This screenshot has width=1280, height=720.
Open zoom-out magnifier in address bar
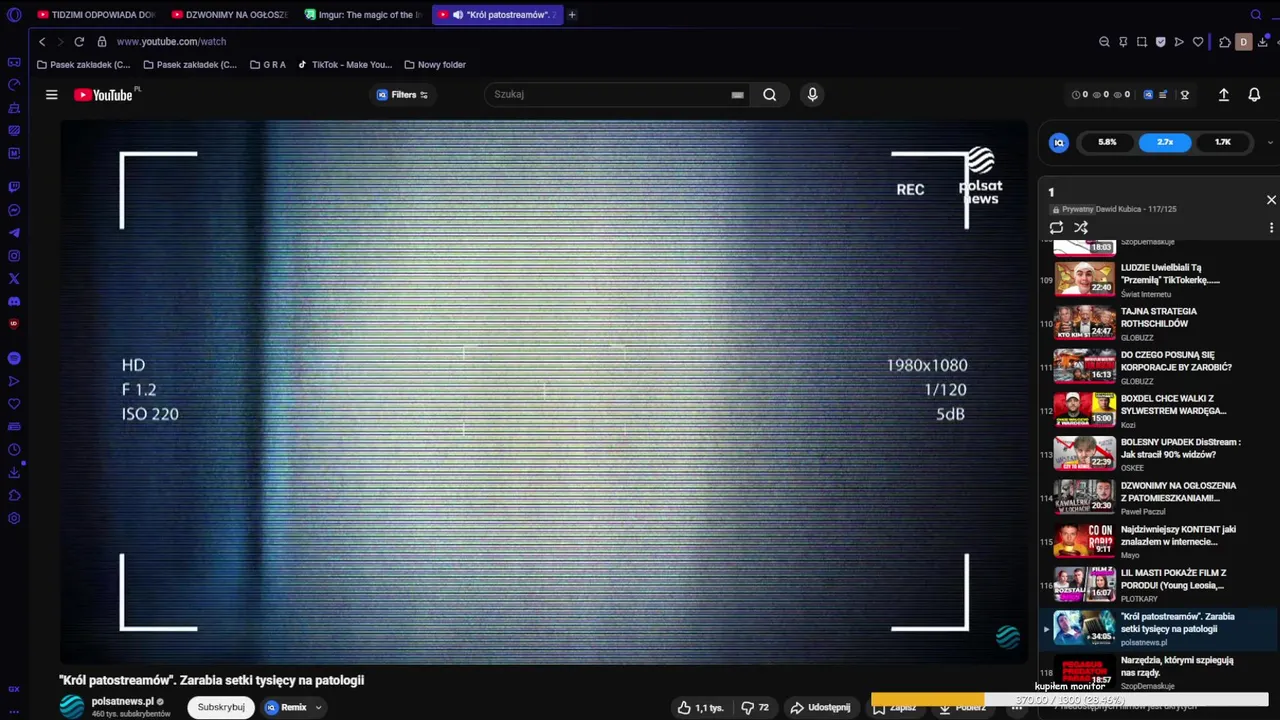pos(1104,42)
